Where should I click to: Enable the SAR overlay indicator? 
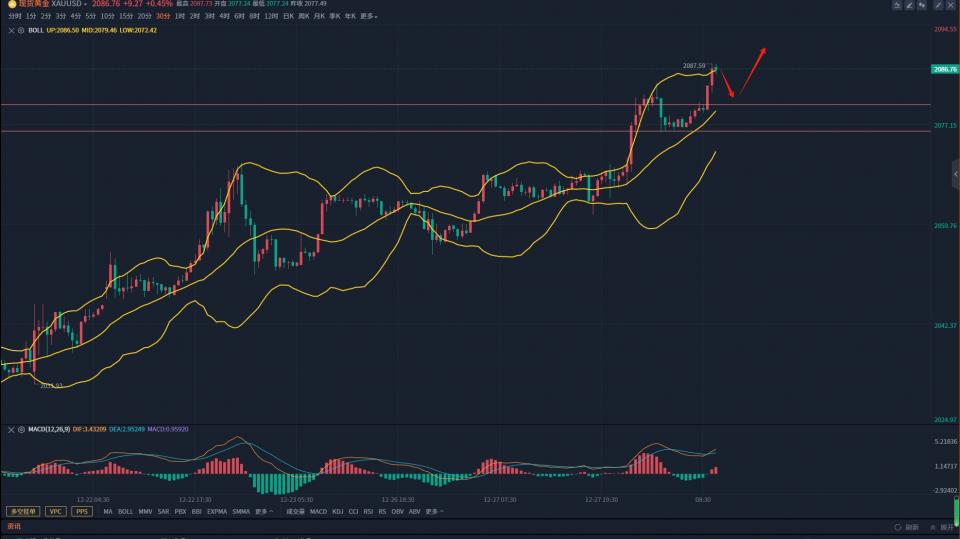point(163,511)
